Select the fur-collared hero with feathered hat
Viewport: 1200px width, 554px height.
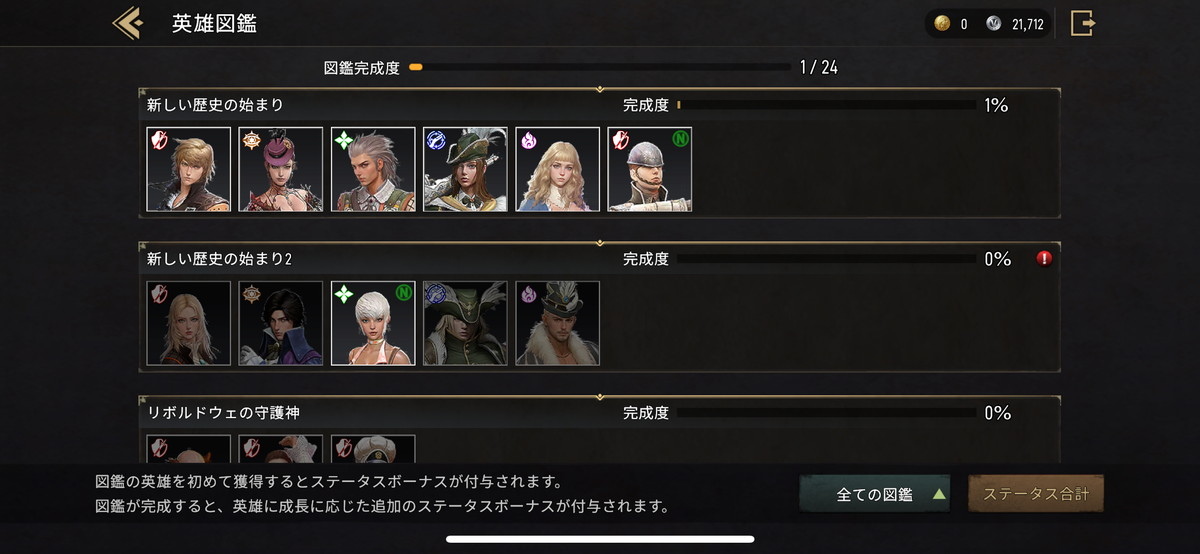pyautogui.click(x=557, y=323)
